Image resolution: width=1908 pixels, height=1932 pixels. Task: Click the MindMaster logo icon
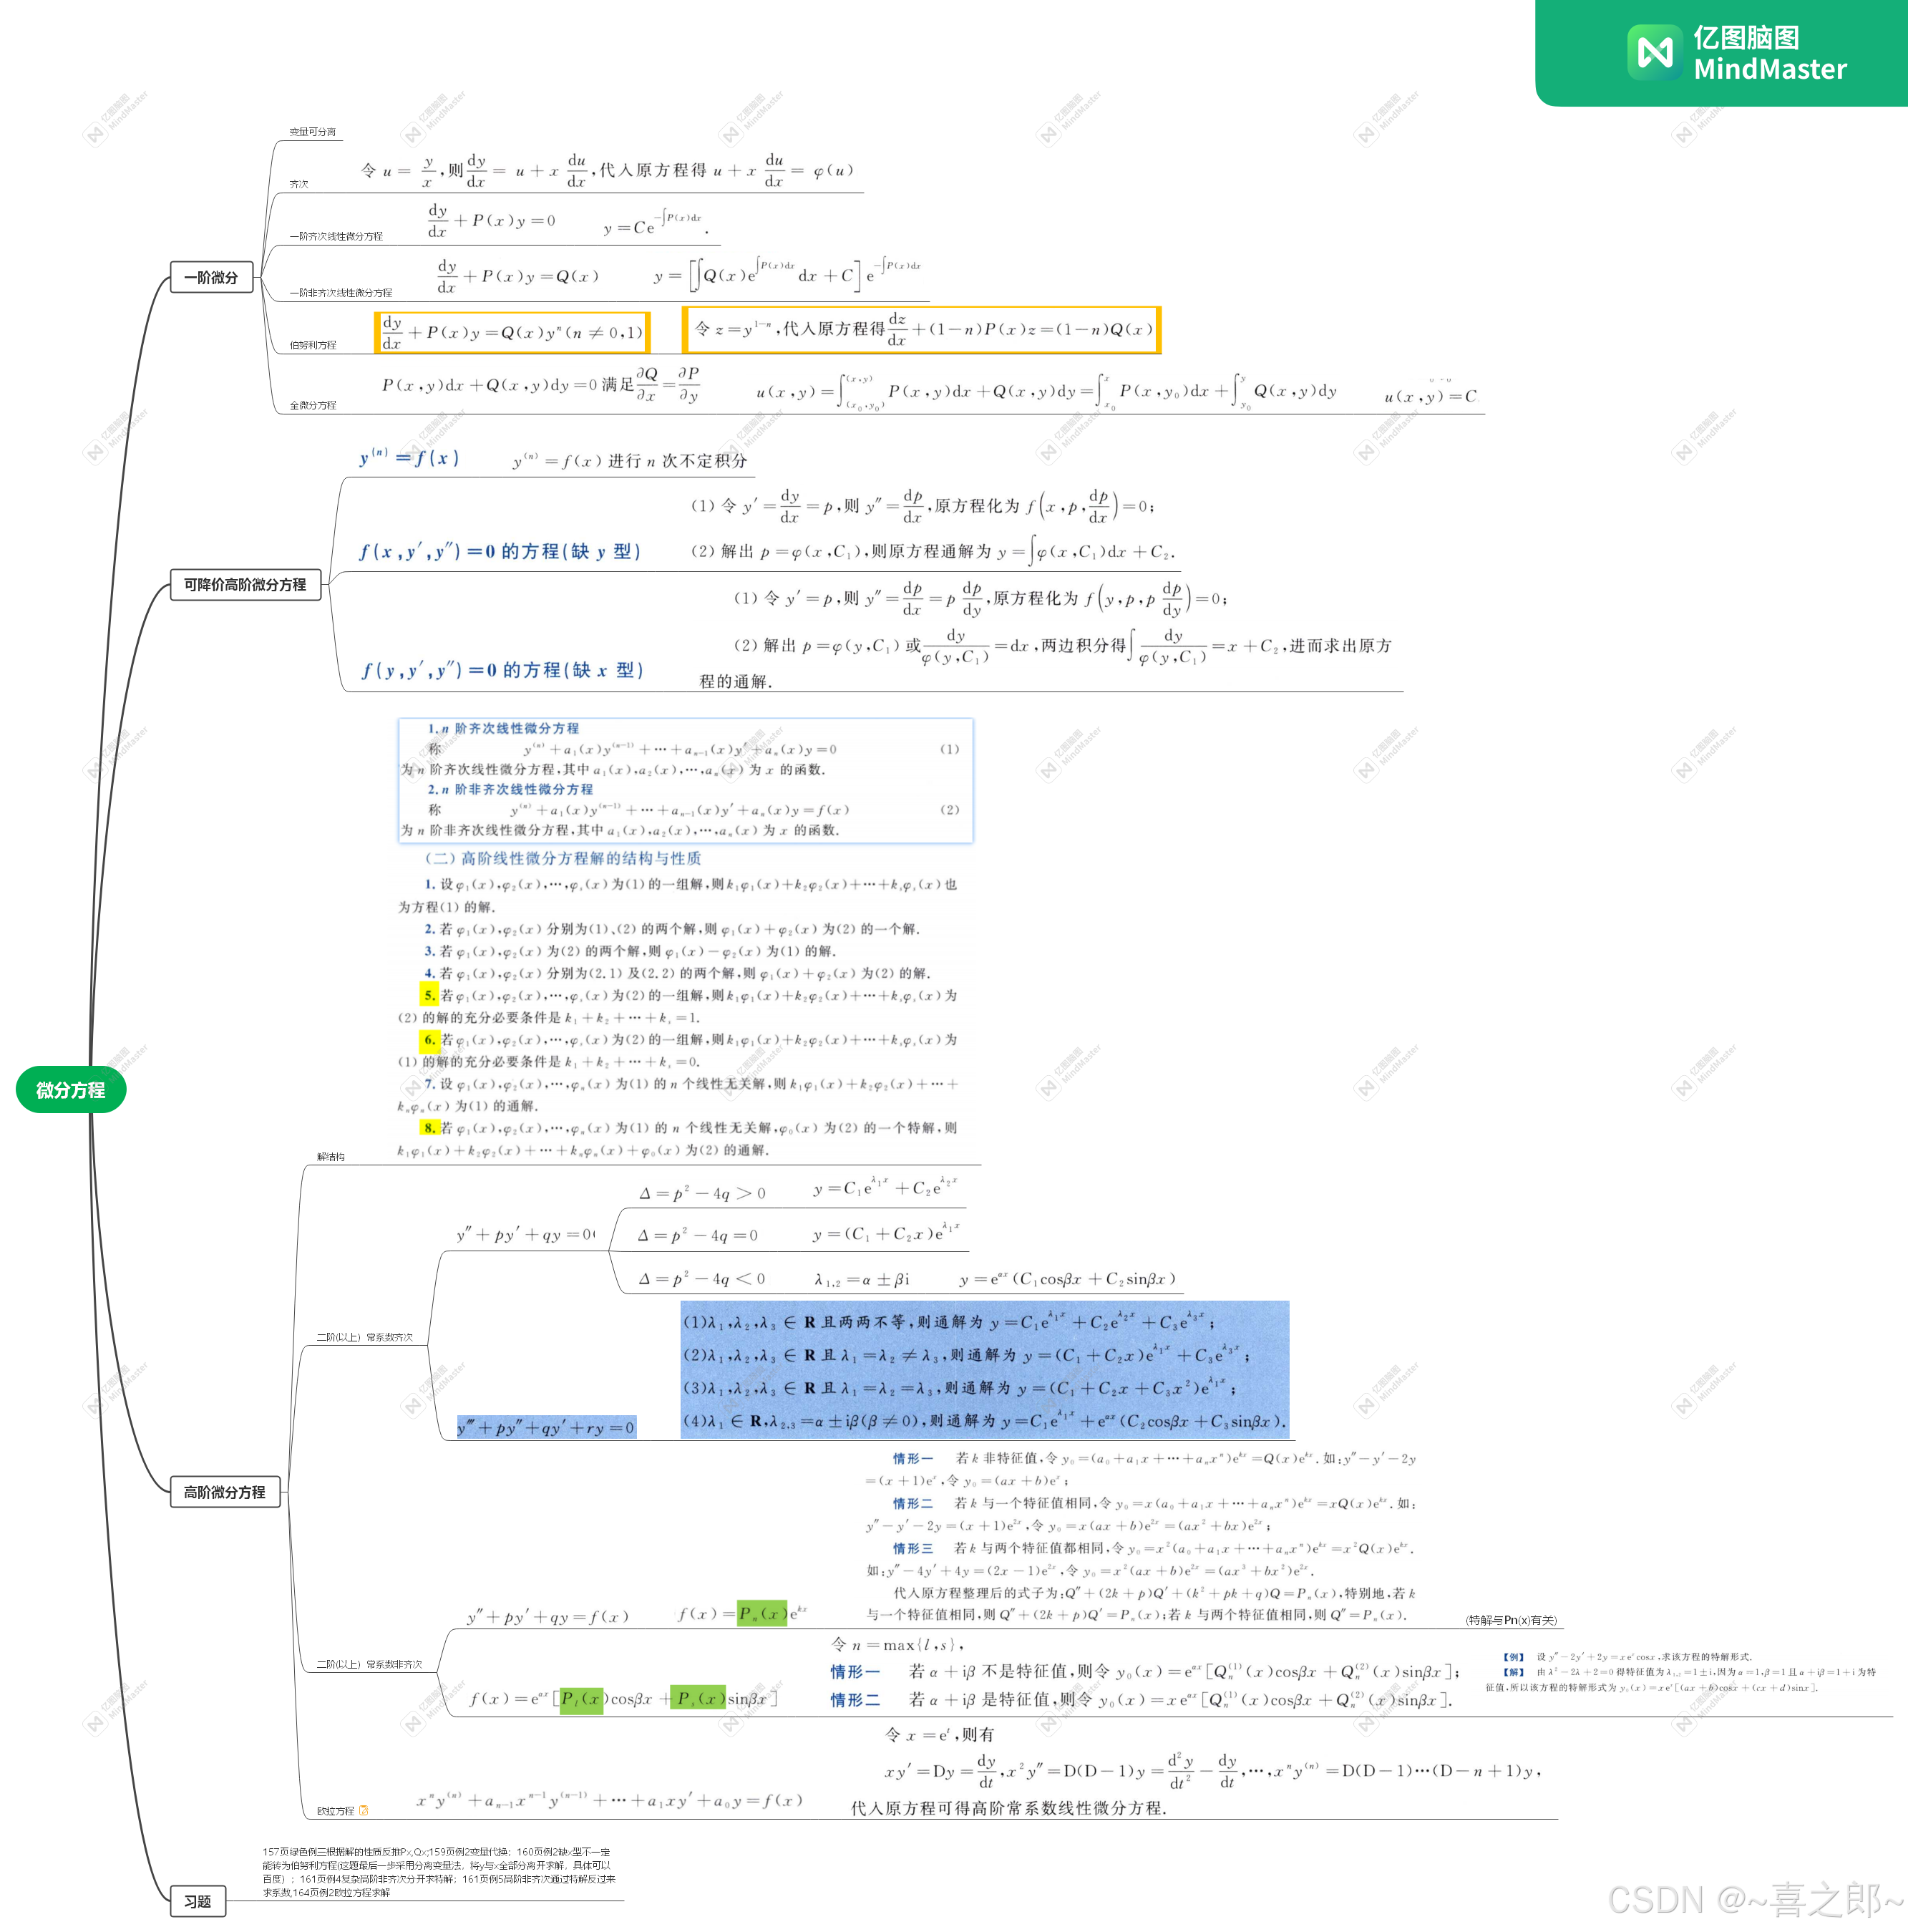point(1655,52)
